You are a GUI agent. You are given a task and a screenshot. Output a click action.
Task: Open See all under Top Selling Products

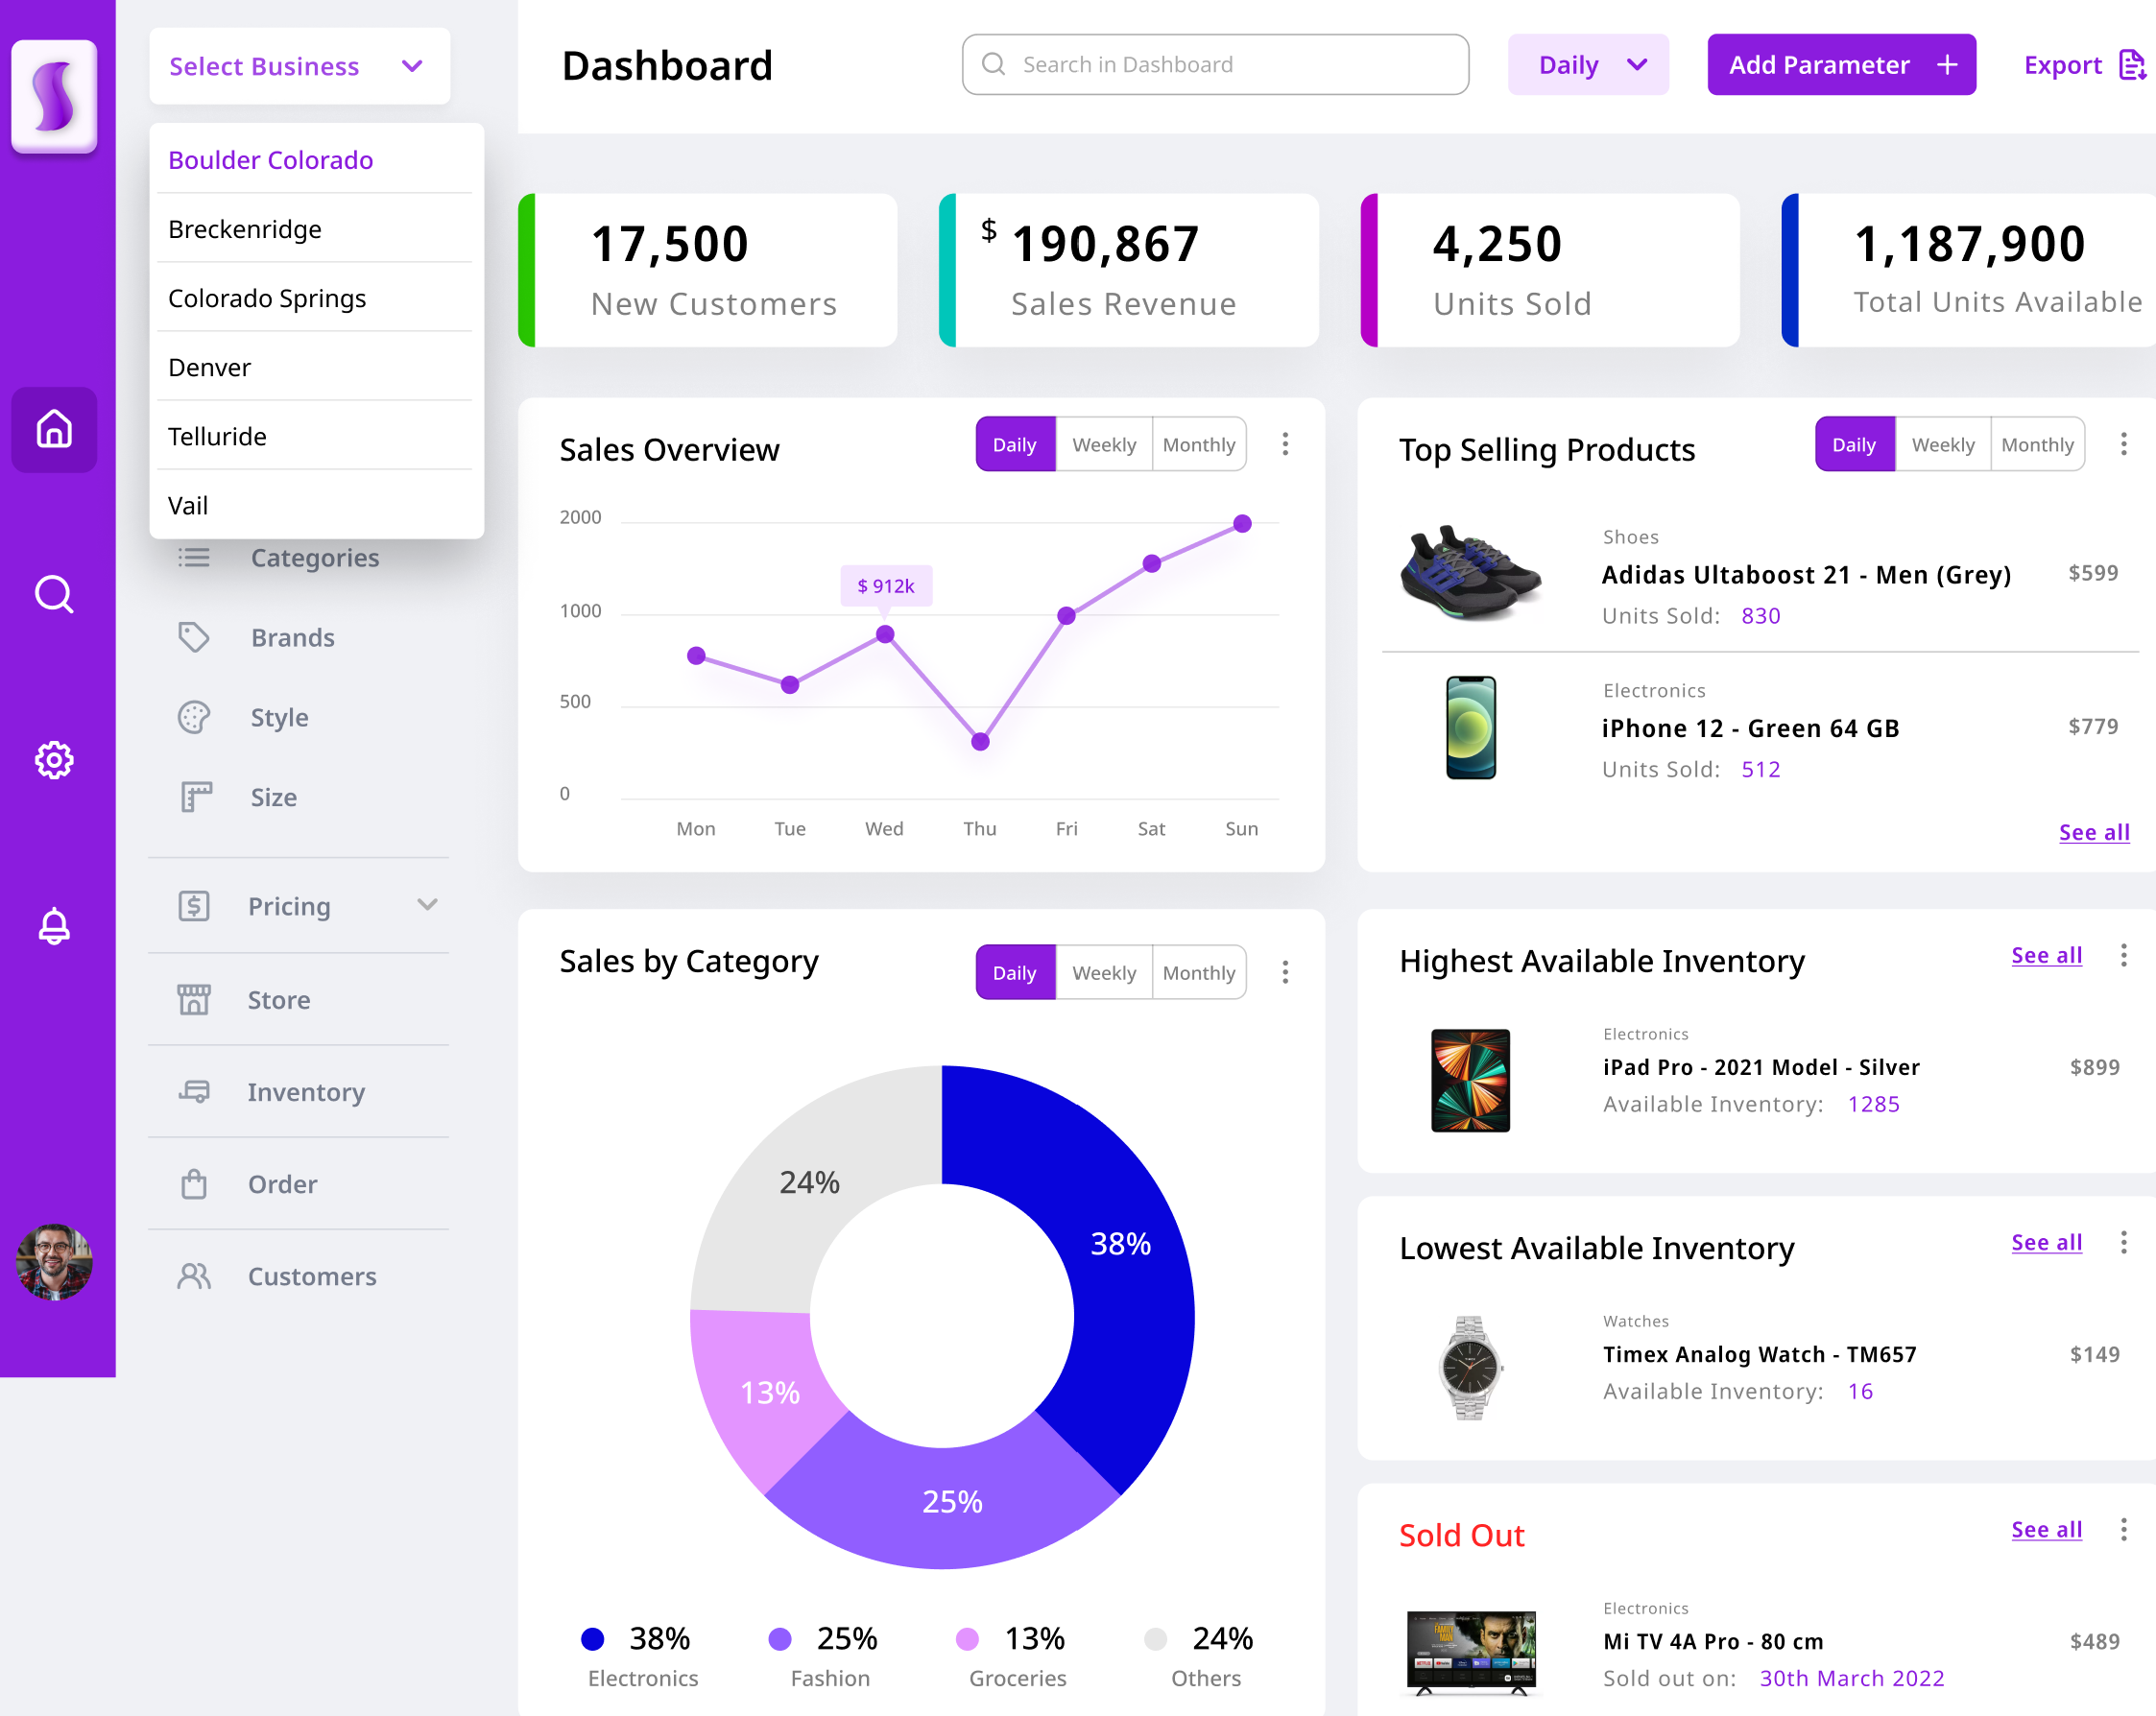[2094, 832]
